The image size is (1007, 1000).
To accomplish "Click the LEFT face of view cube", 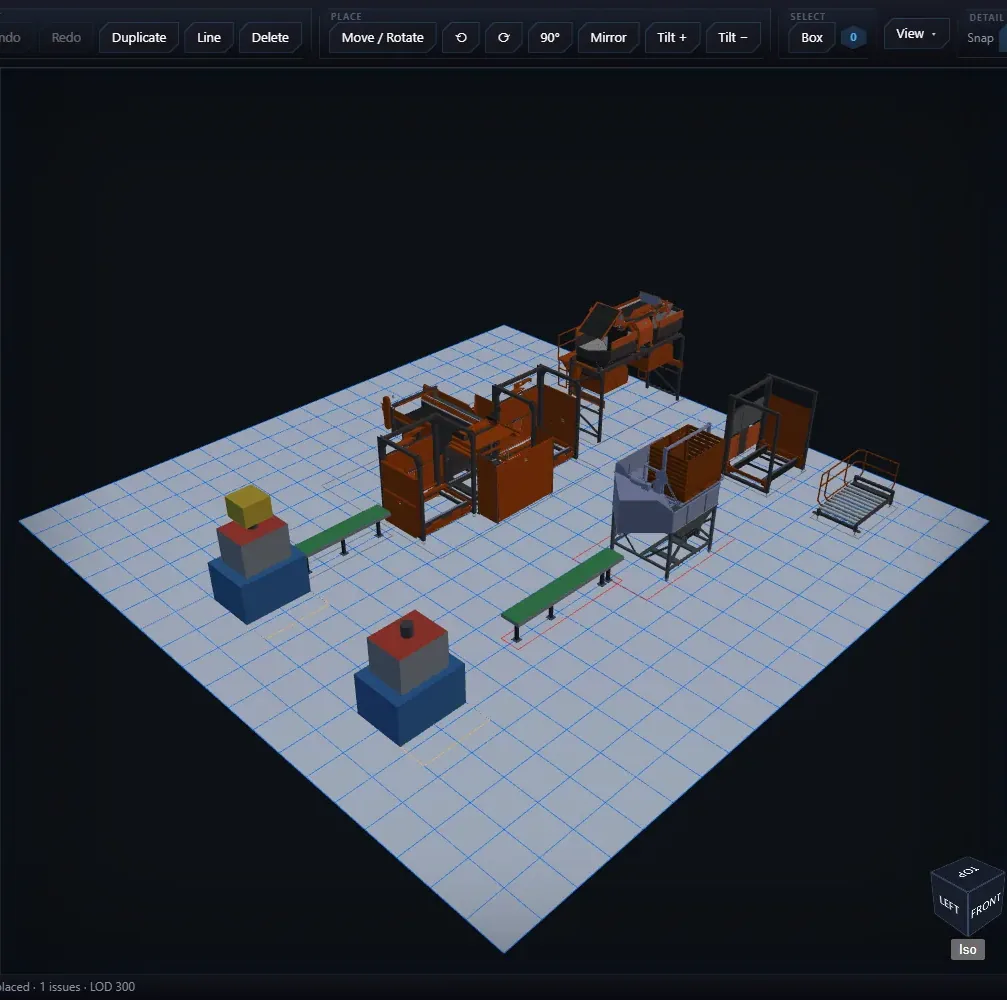I will [x=949, y=905].
